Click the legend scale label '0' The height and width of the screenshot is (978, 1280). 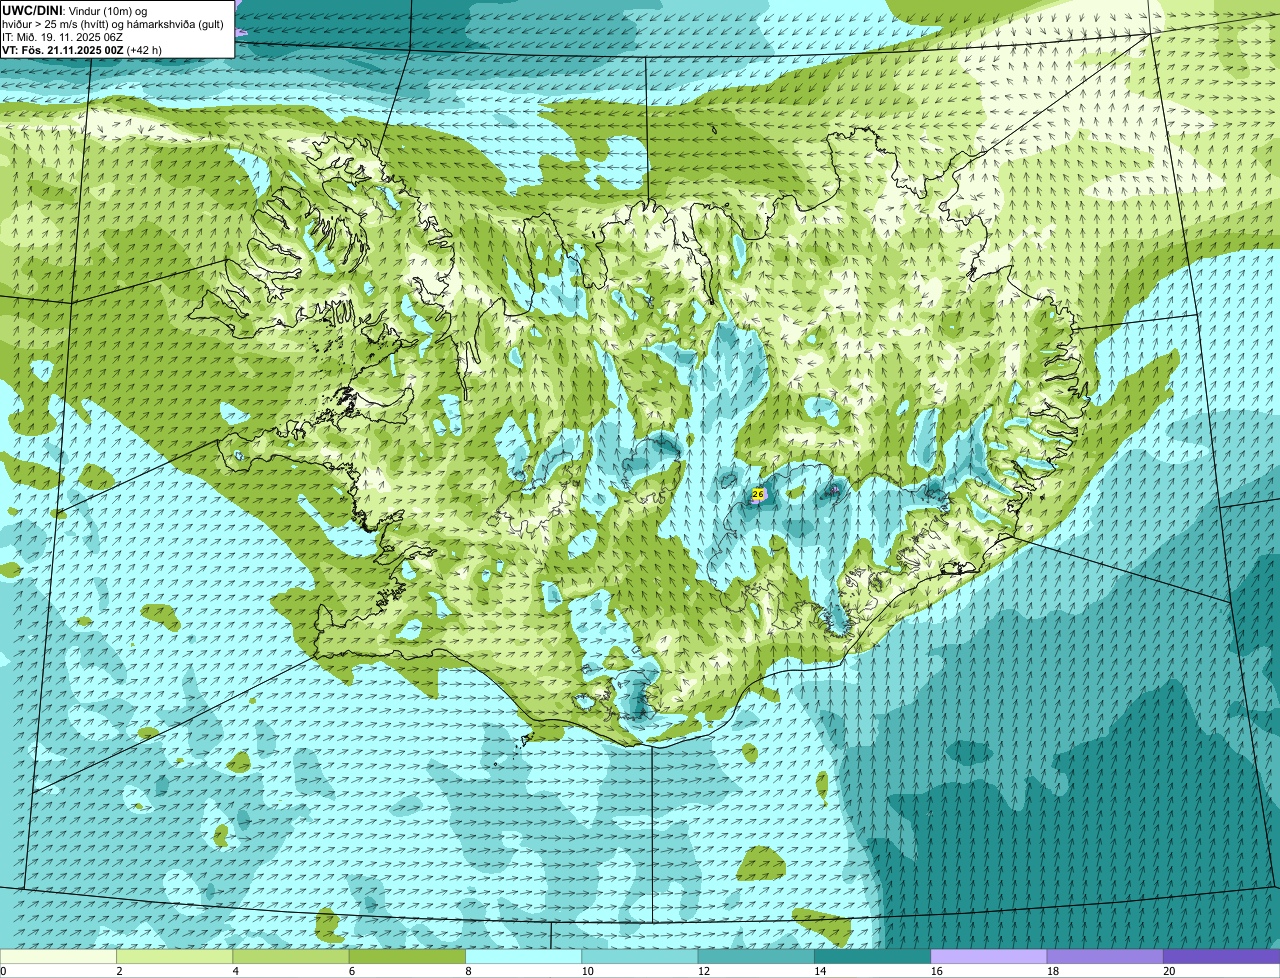click(x=3, y=971)
